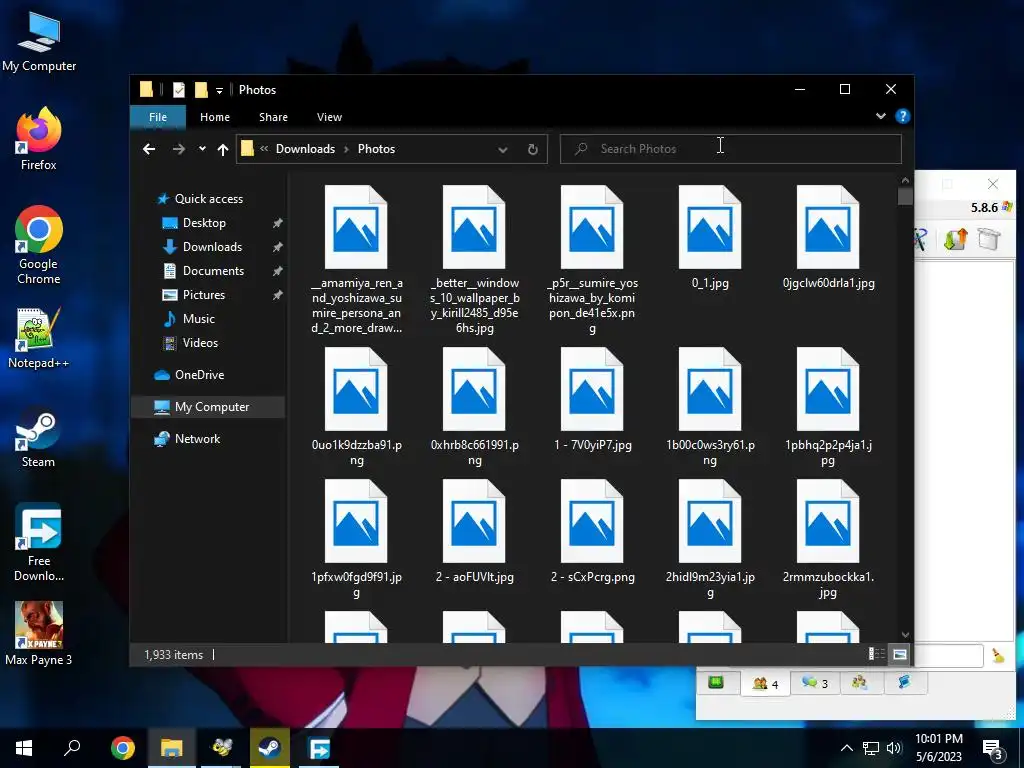
Task: Click the Back navigation arrow
Action: (x=149, y=149)
